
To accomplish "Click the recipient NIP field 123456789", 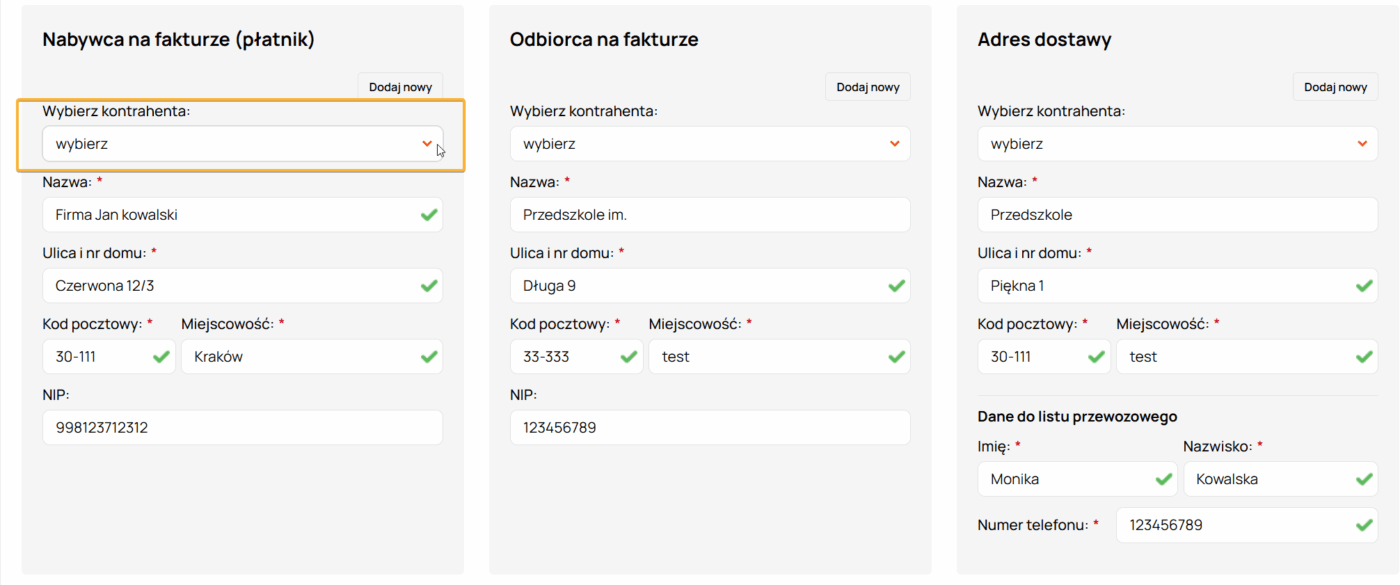I will tap(709, 428).
